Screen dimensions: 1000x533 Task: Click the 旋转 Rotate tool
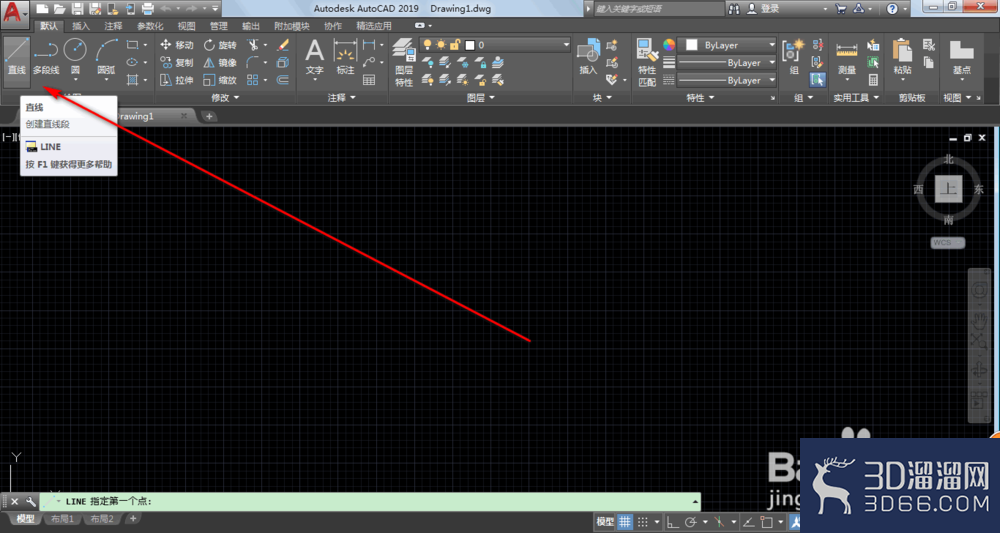point(220,45)
